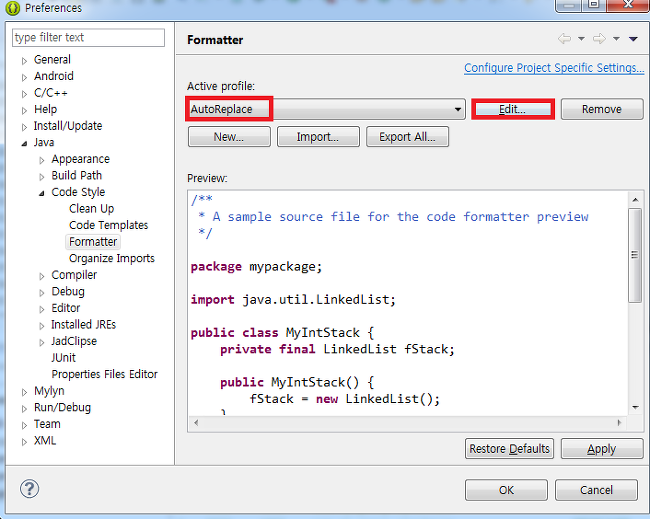Viewport: 650px width, 519px height.
Task: Expand the Appearance node under Java
Action: tap(41, 160)
